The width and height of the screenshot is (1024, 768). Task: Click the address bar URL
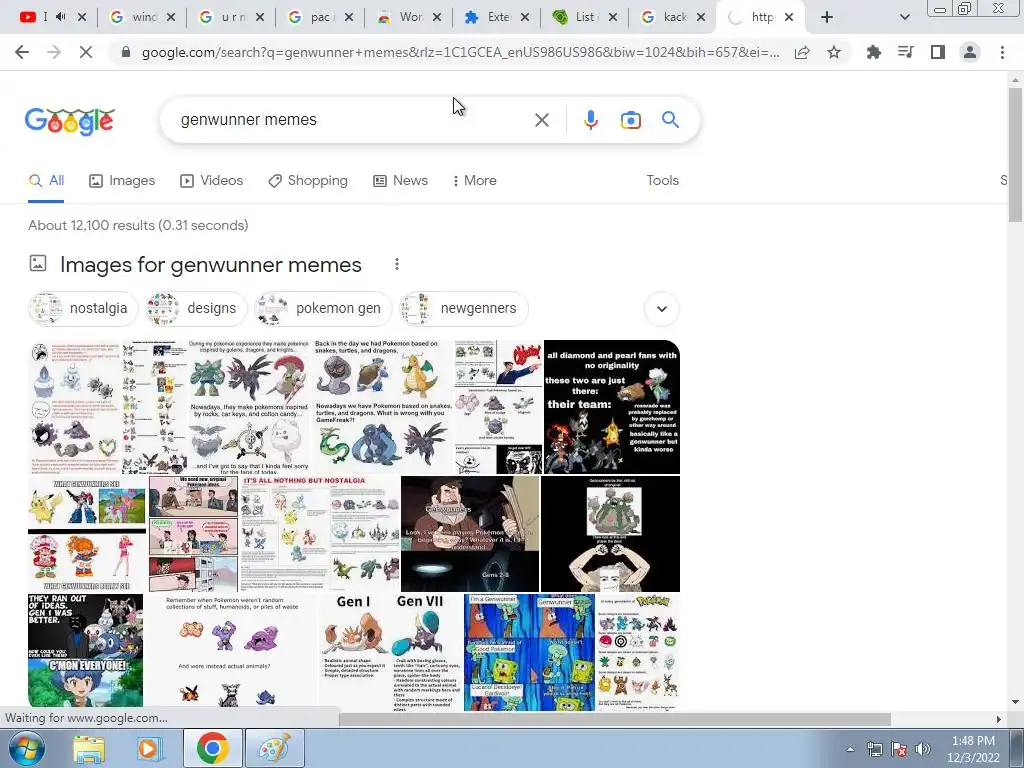460,52
